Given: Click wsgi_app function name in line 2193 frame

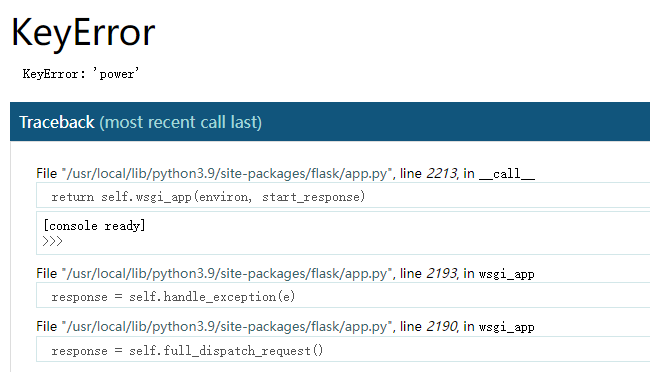Looking at the screenshot, I should (507, 274).
